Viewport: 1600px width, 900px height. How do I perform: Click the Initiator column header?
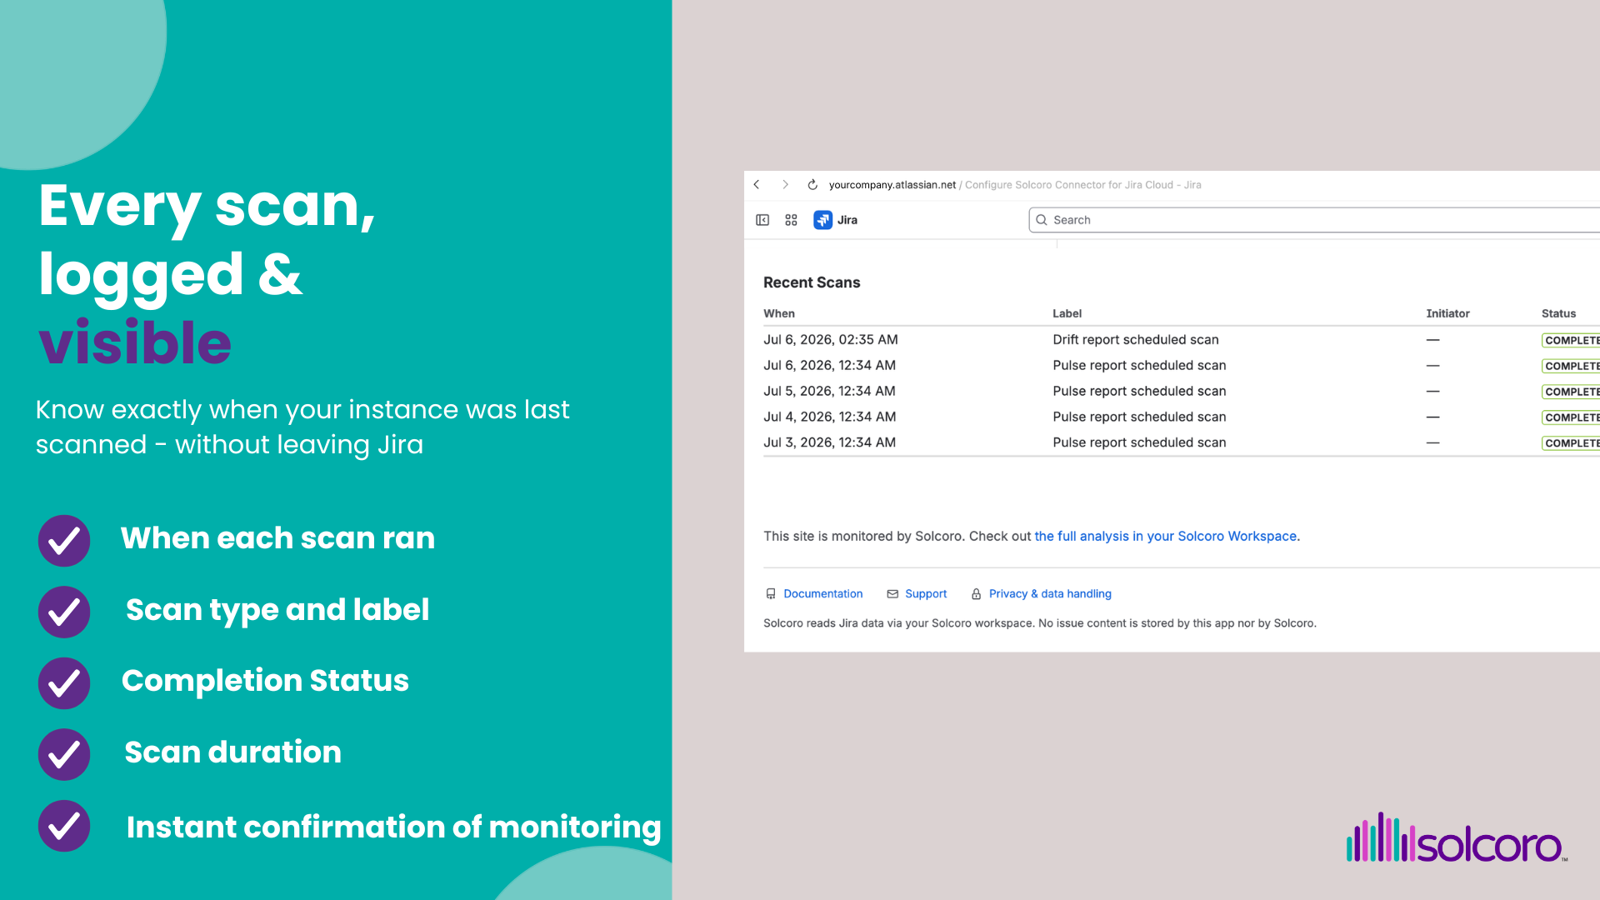(1448, 314)
